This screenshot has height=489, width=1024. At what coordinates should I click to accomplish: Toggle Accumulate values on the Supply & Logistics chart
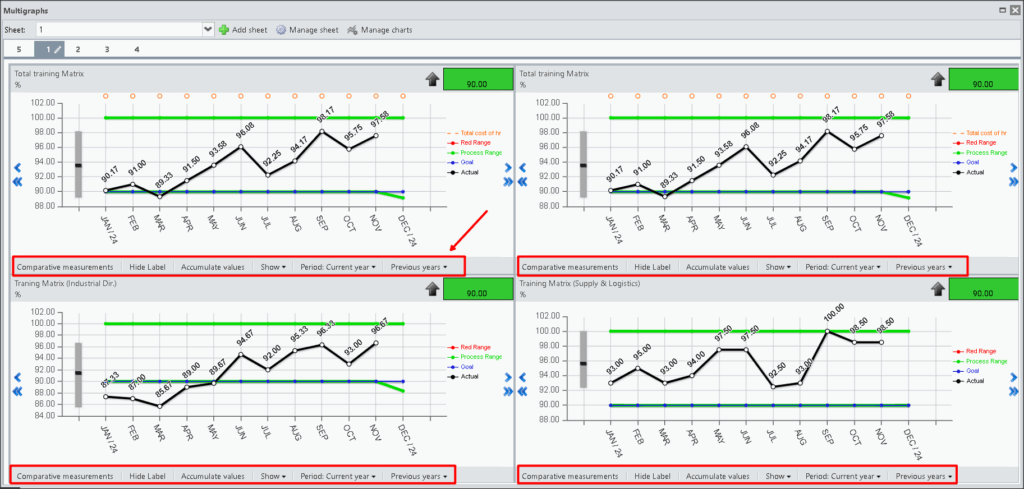(717, 476)
